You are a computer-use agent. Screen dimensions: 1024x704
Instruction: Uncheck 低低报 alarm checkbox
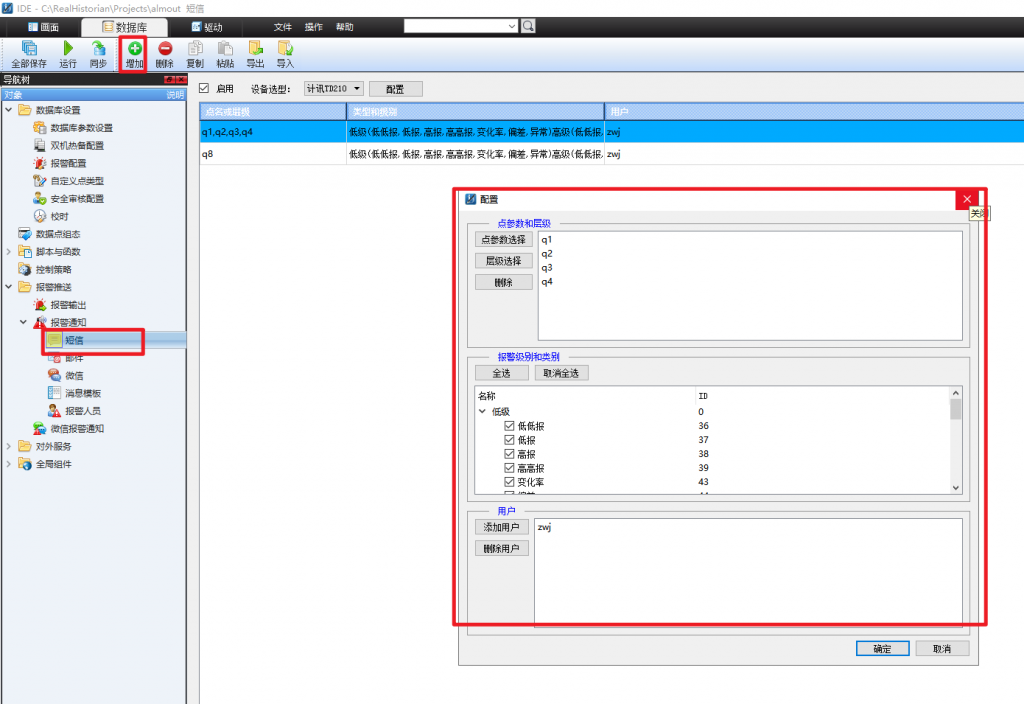[509, 426]
